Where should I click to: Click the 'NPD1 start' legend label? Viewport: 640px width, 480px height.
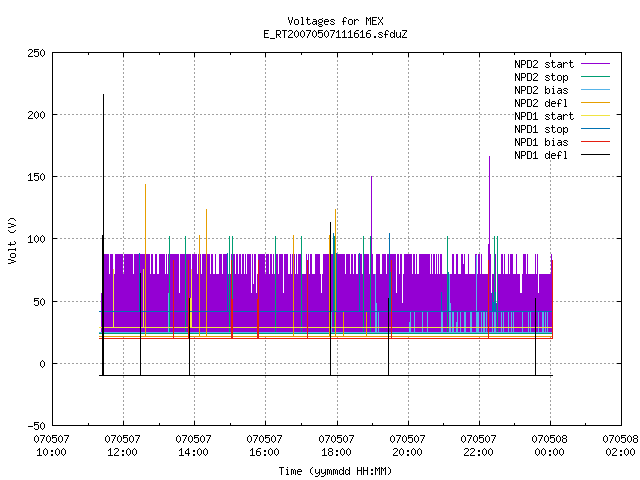coord(544,116)
